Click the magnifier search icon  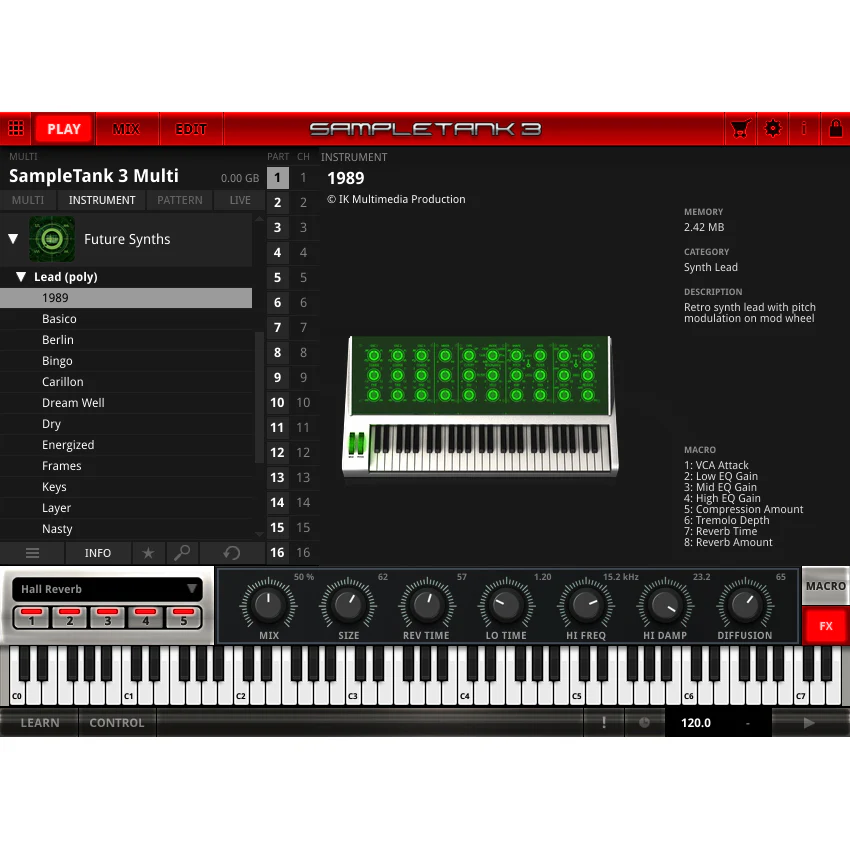click(x=182, y=553)
